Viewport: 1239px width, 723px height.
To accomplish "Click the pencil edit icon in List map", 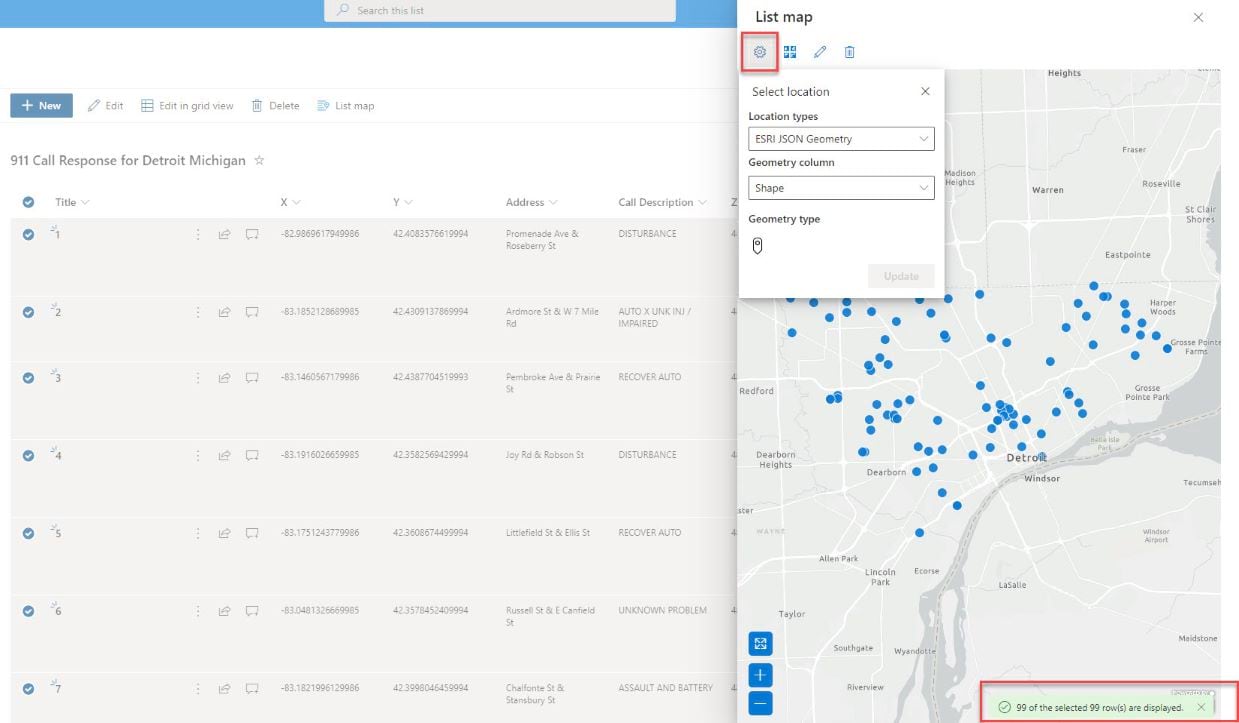I will click(x=820, y=52).
